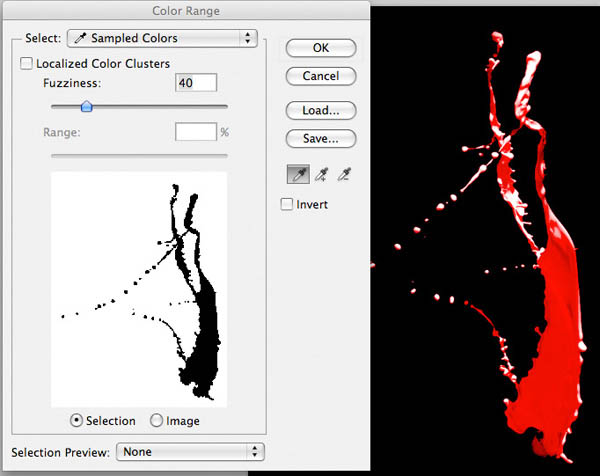
Task: Click the Range percentage field
Action: tap(196, 132)
